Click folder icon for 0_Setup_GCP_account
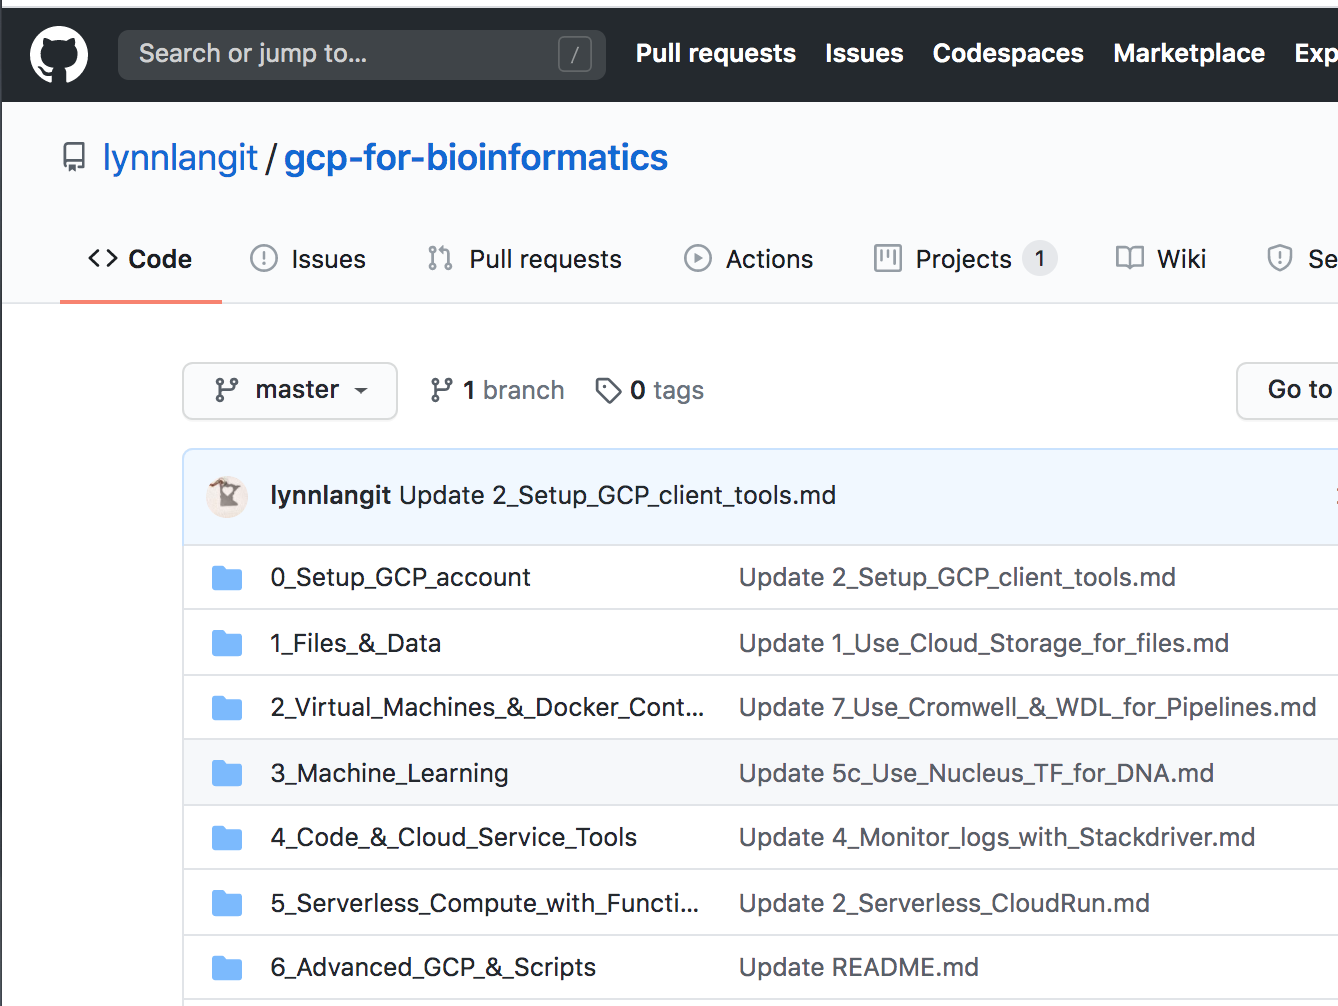Screen dimensions: 1338x1006 227,578
